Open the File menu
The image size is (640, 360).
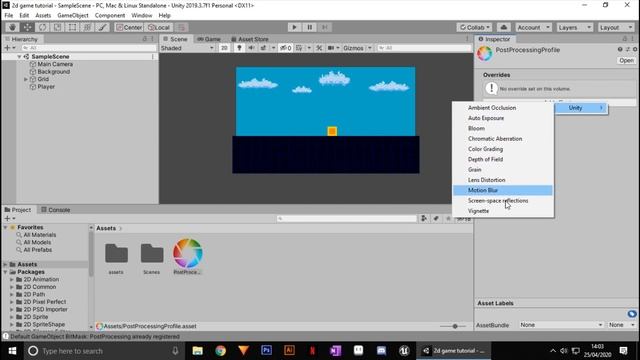[x=9, y=16]
